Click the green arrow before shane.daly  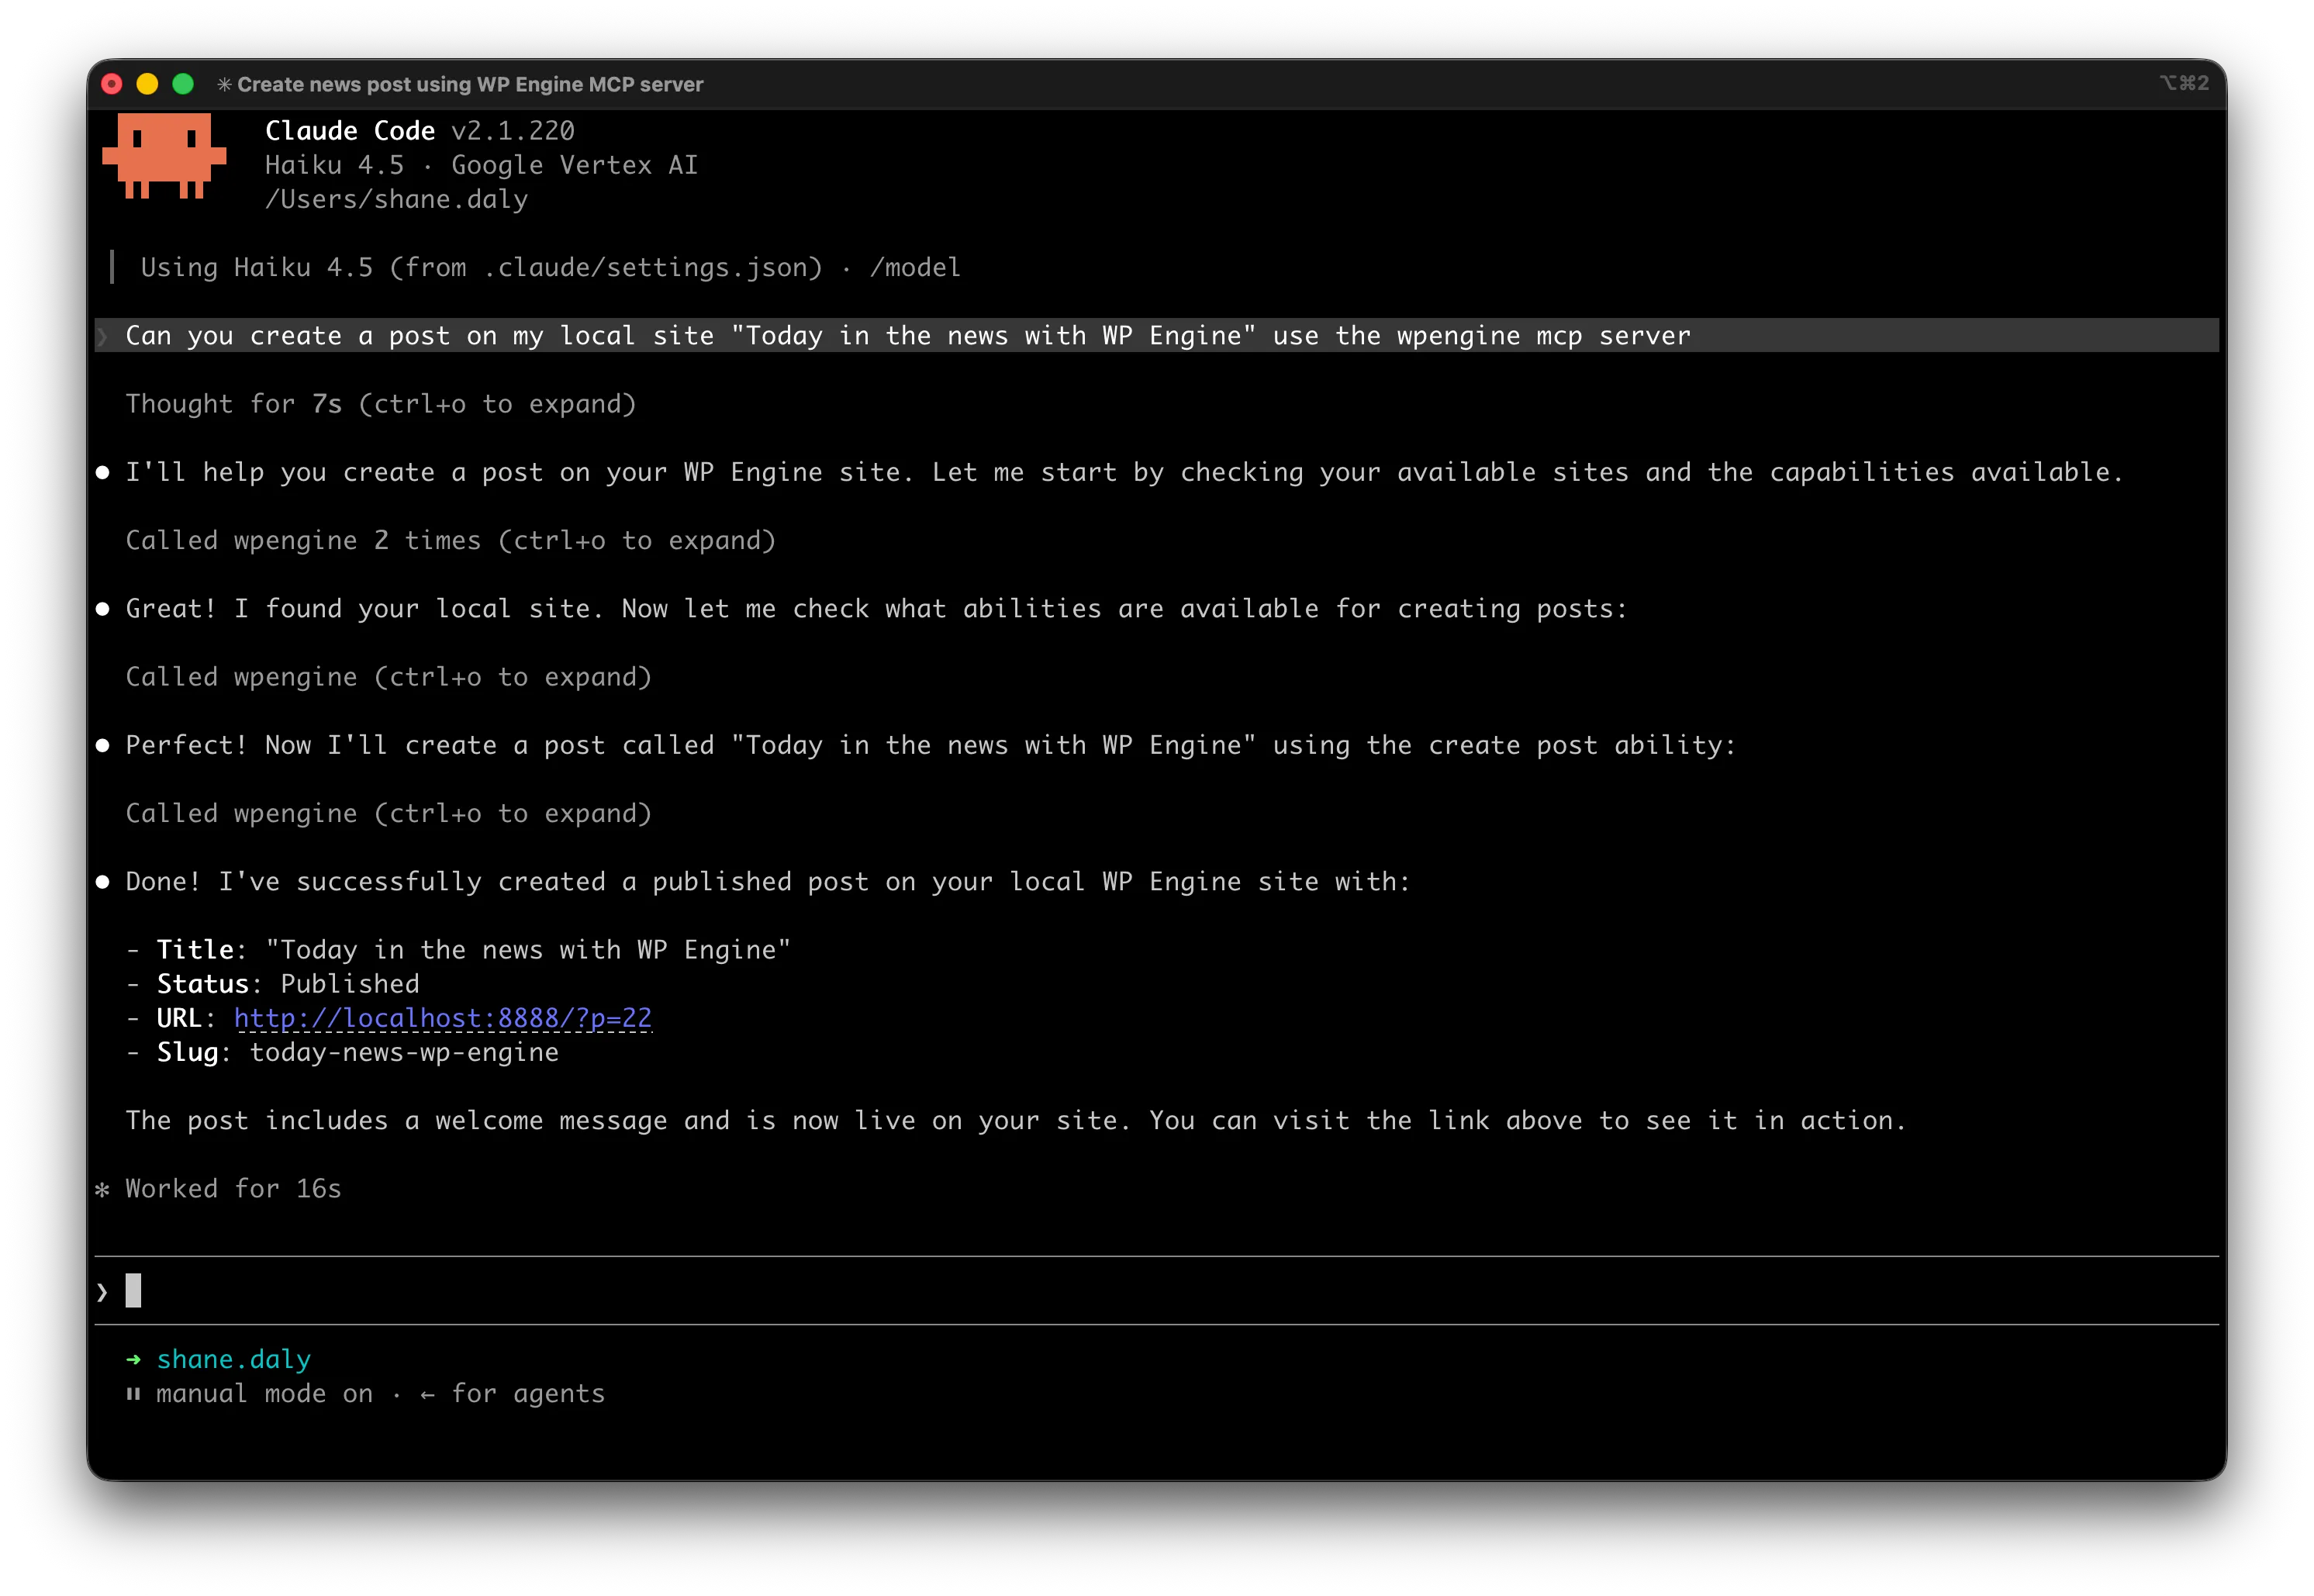(x=133, y=1360)
